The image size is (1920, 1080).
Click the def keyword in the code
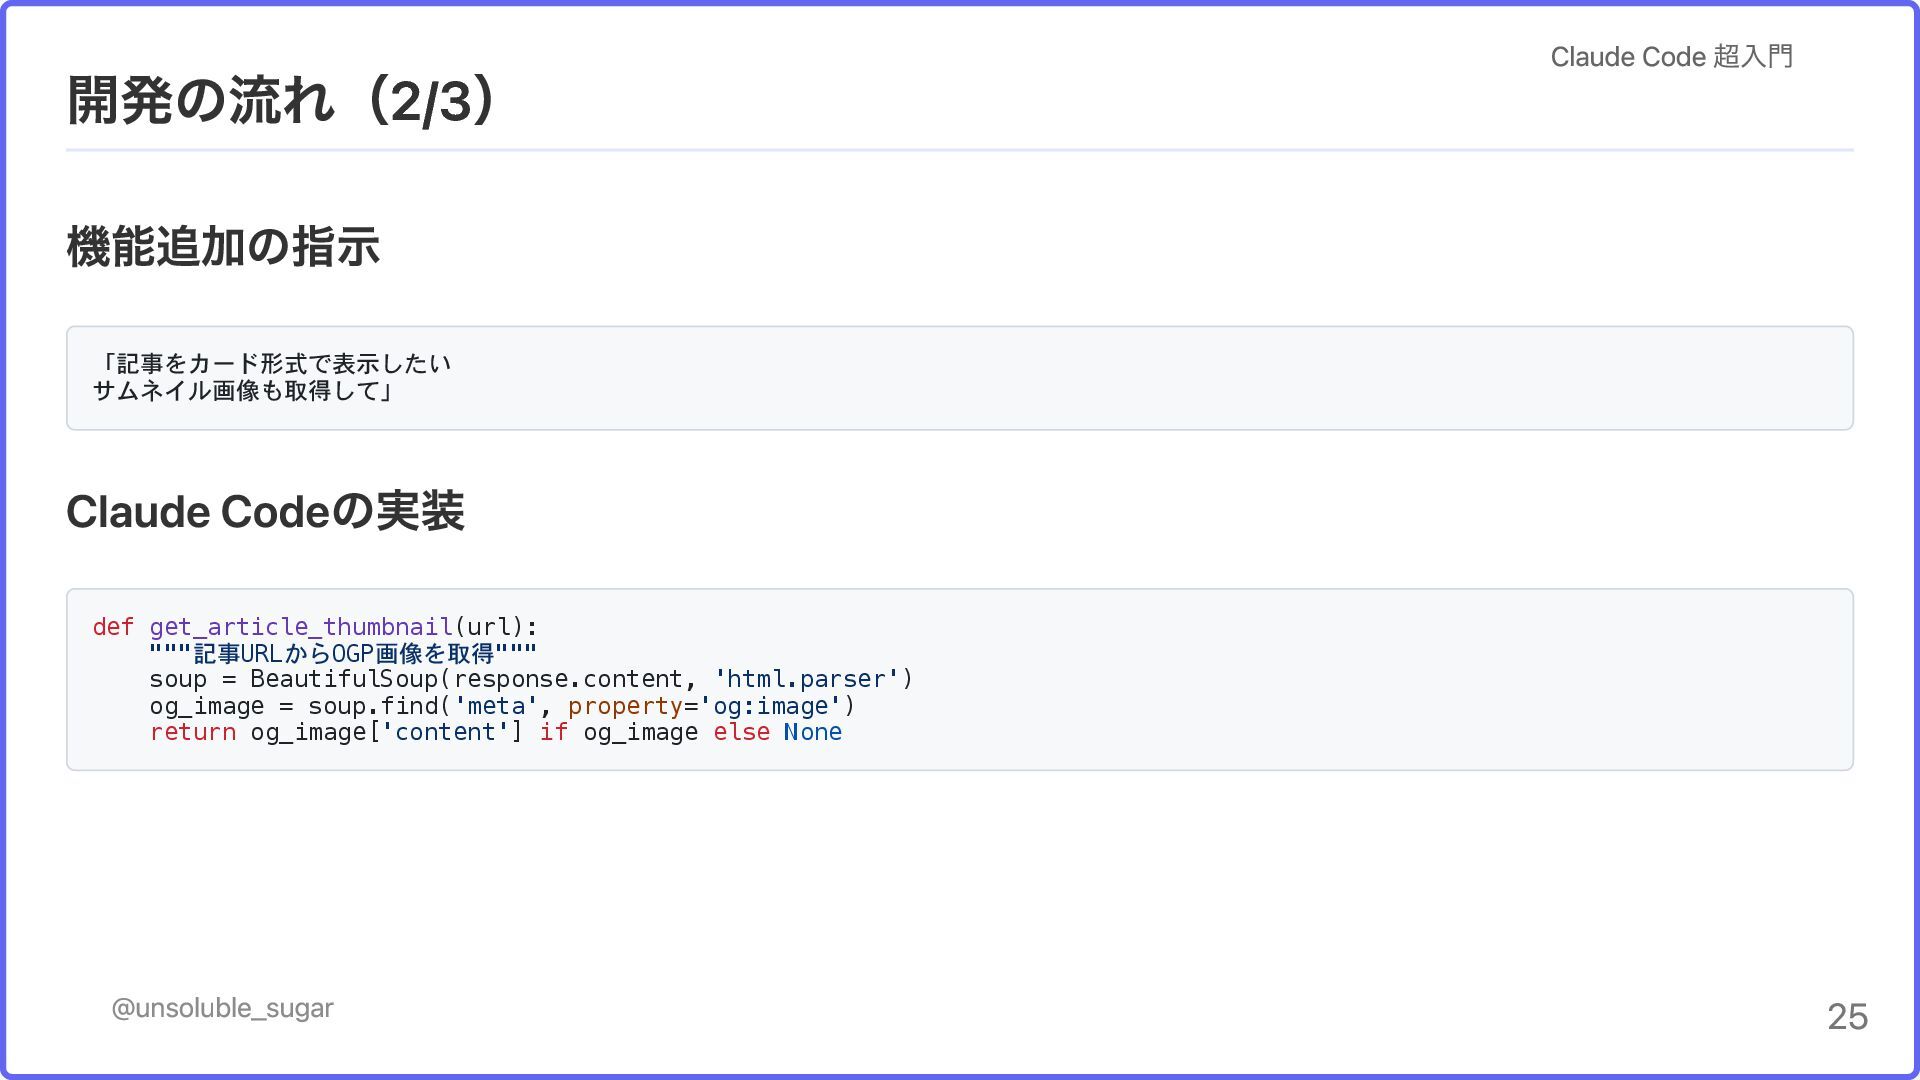[112, 627]
